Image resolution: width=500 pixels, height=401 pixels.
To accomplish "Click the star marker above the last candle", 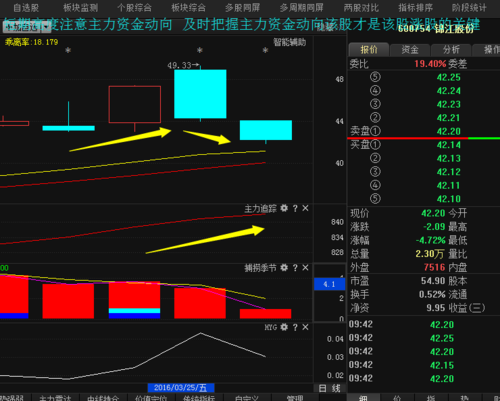I will pos(265,50).
